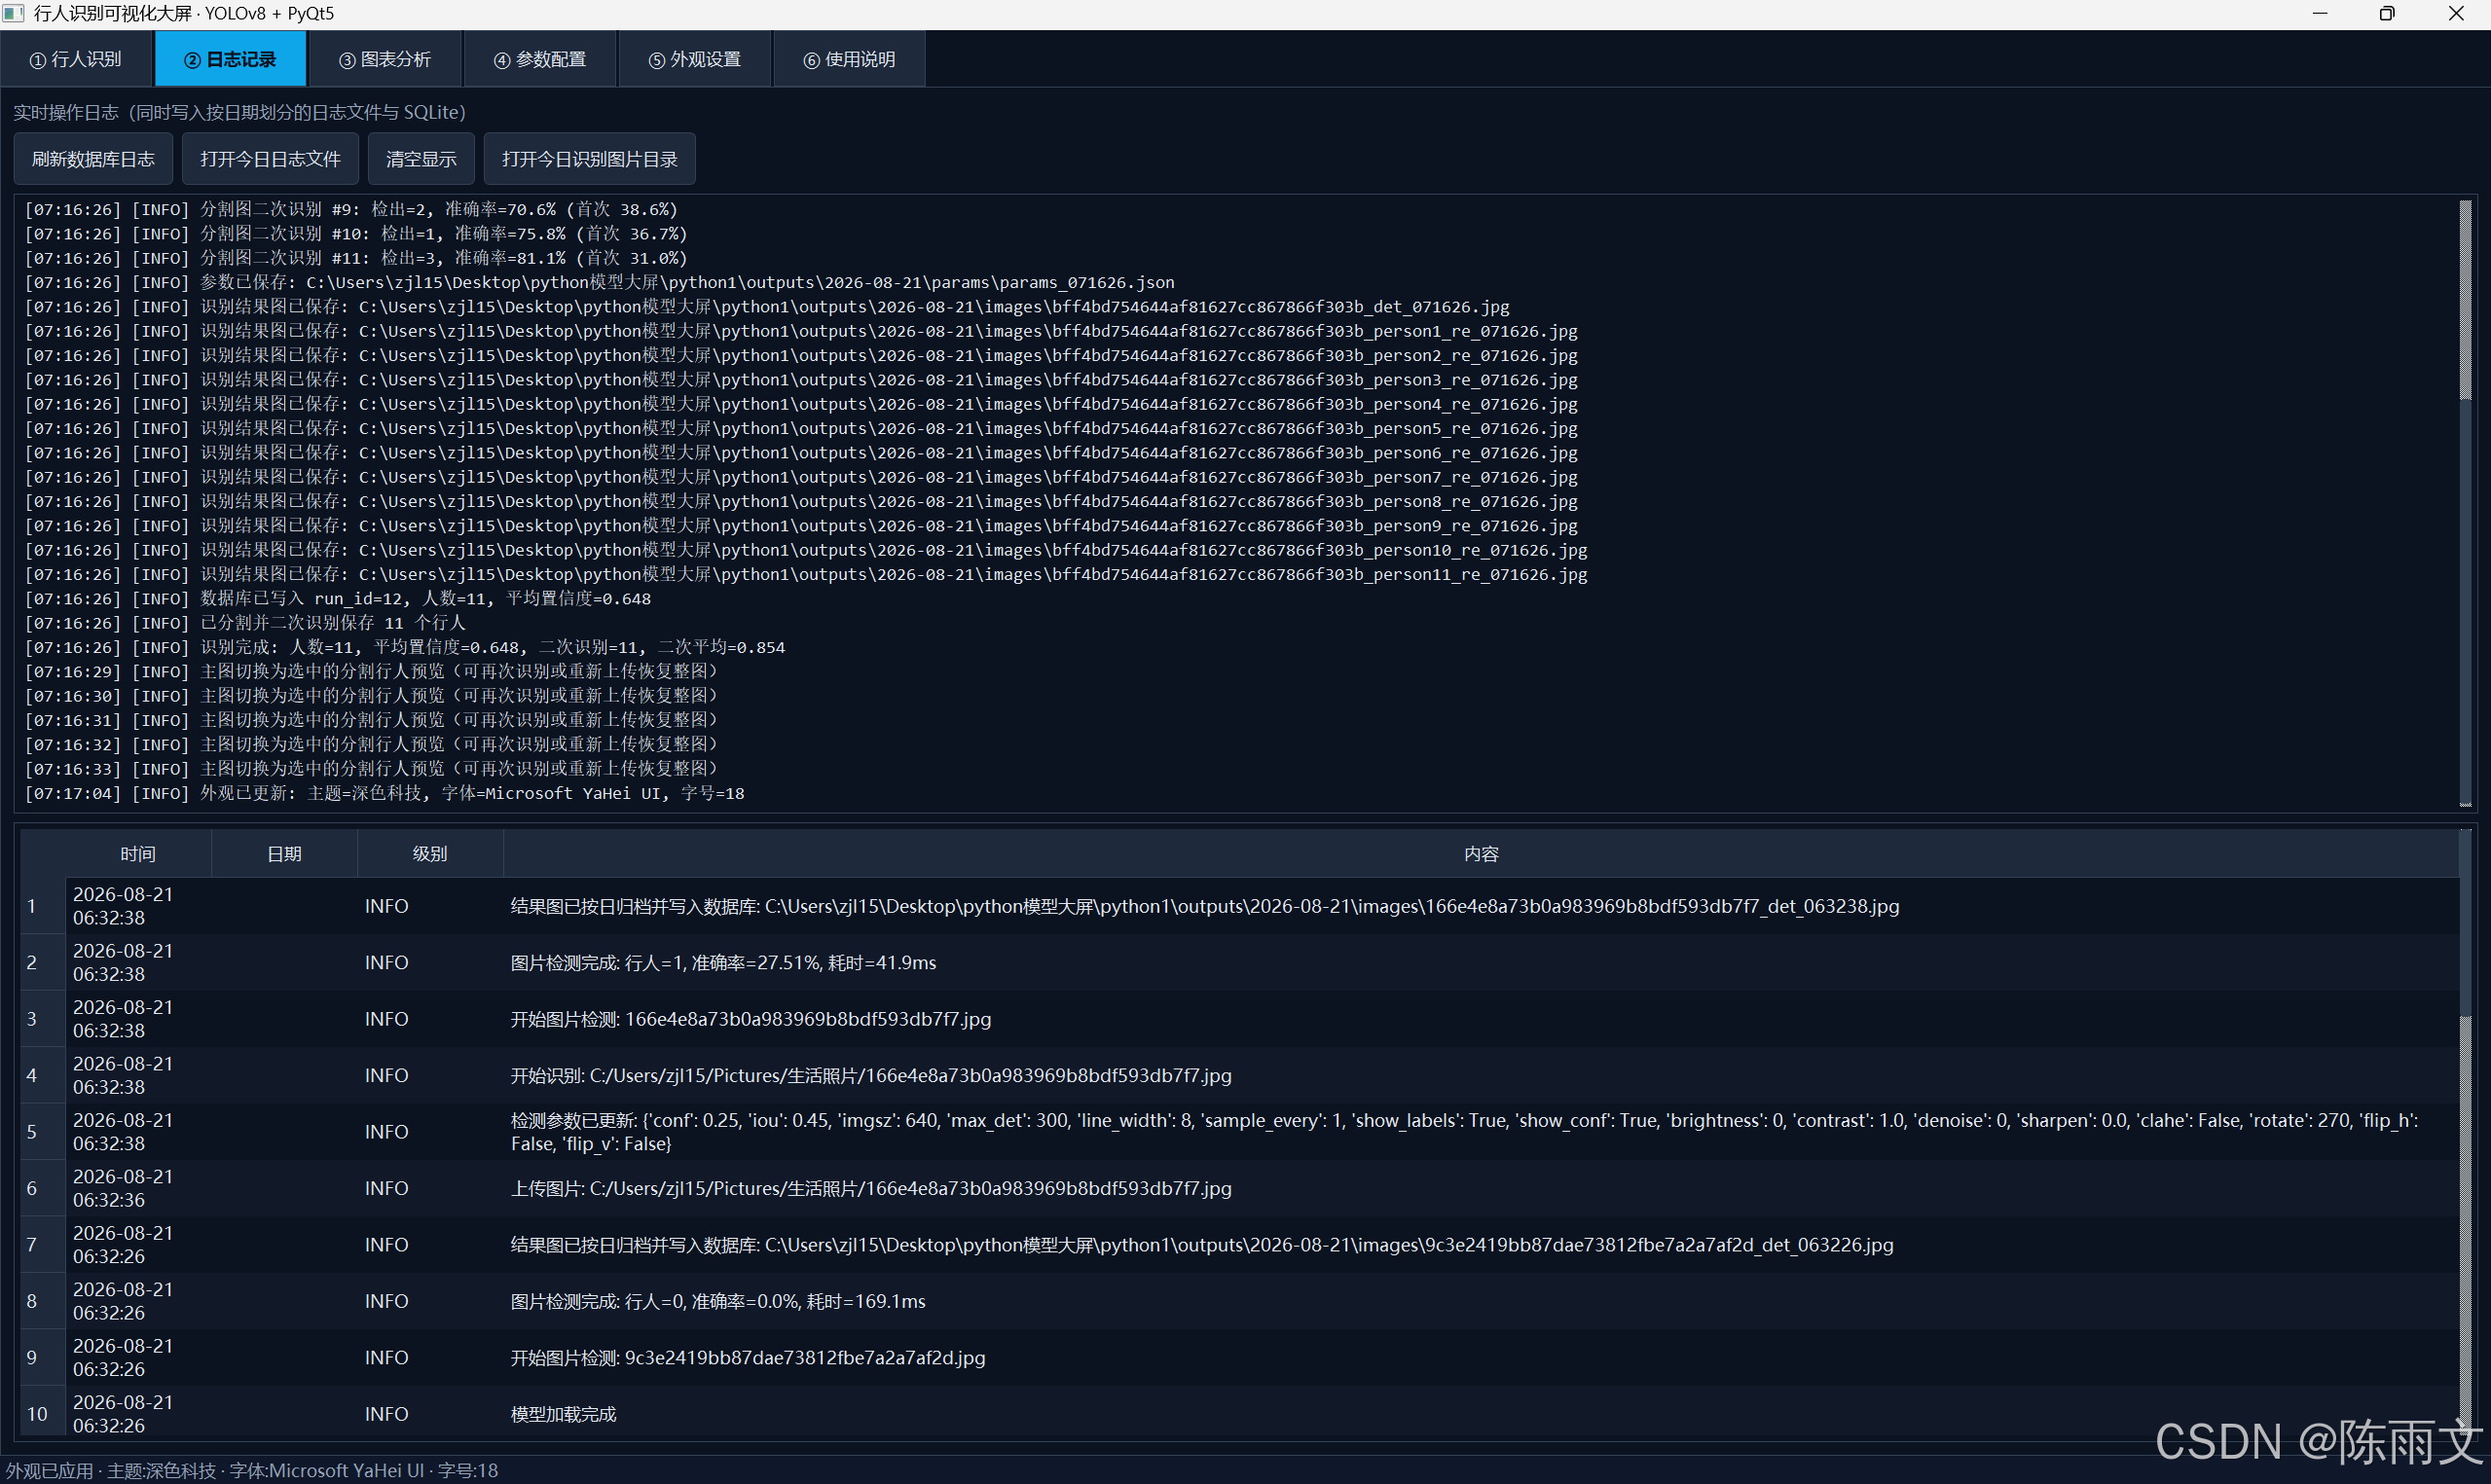Click the 时间 column header

coord(138,854)
